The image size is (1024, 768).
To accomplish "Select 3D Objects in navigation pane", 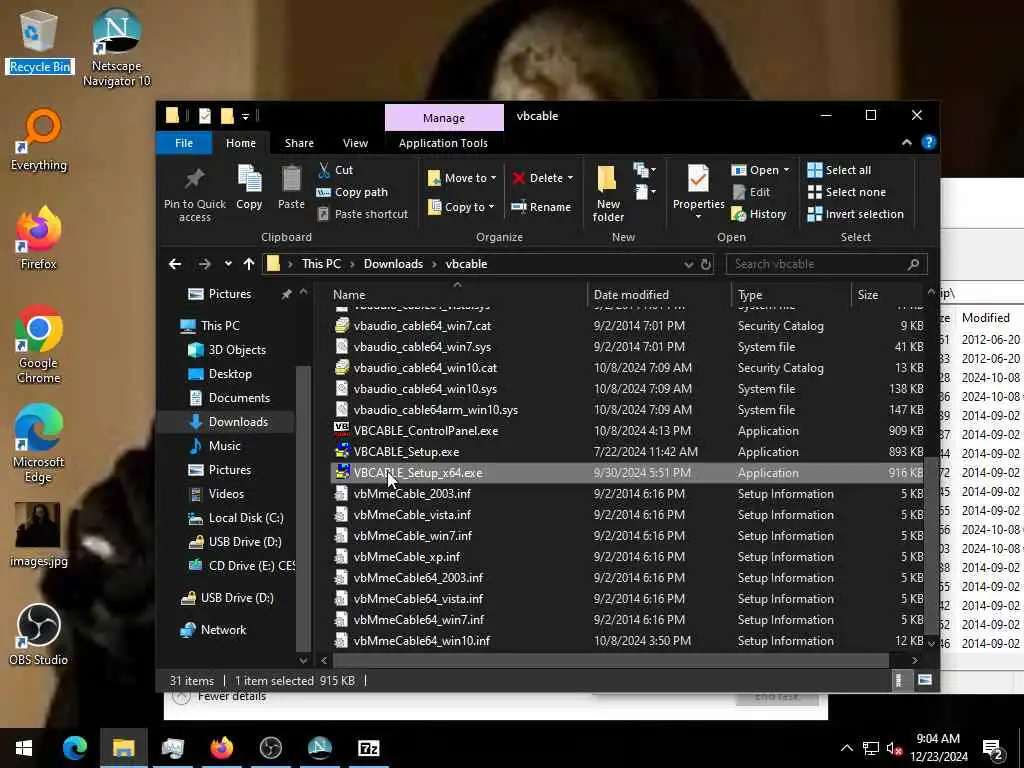I will (x=237, y=350).
